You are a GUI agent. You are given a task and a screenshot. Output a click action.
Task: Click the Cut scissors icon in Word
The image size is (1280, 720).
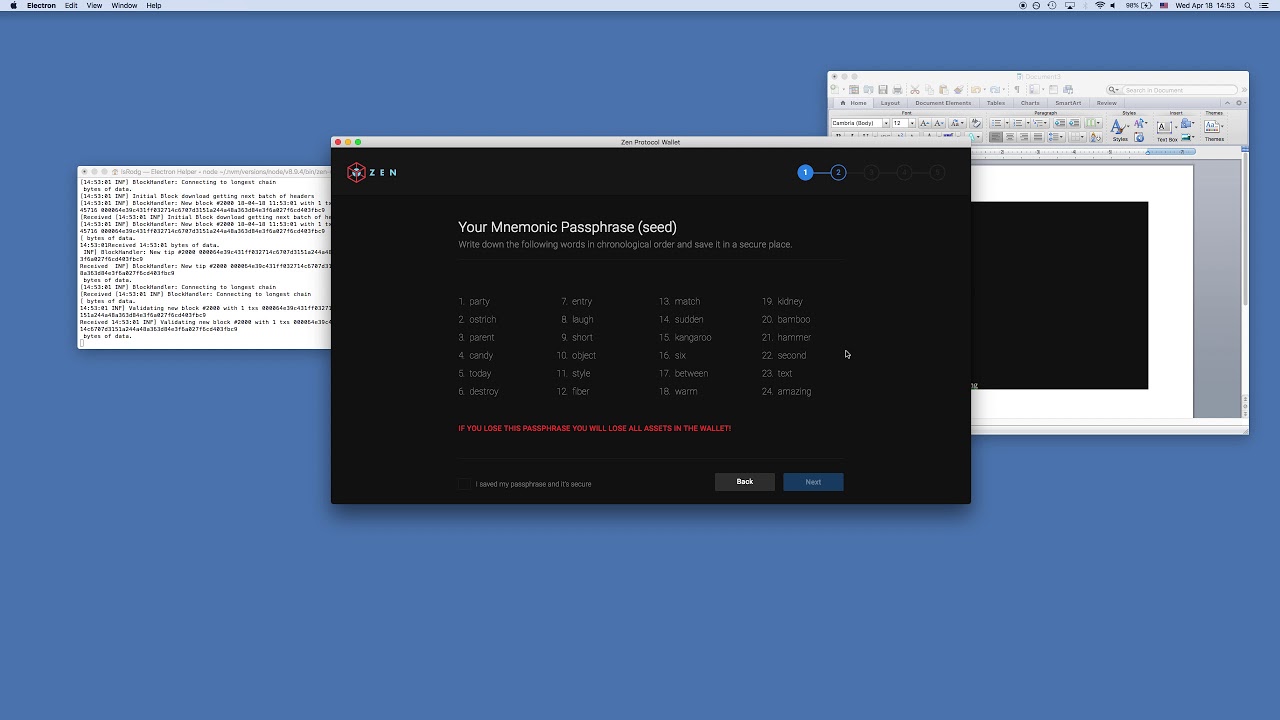pos(915,90)
